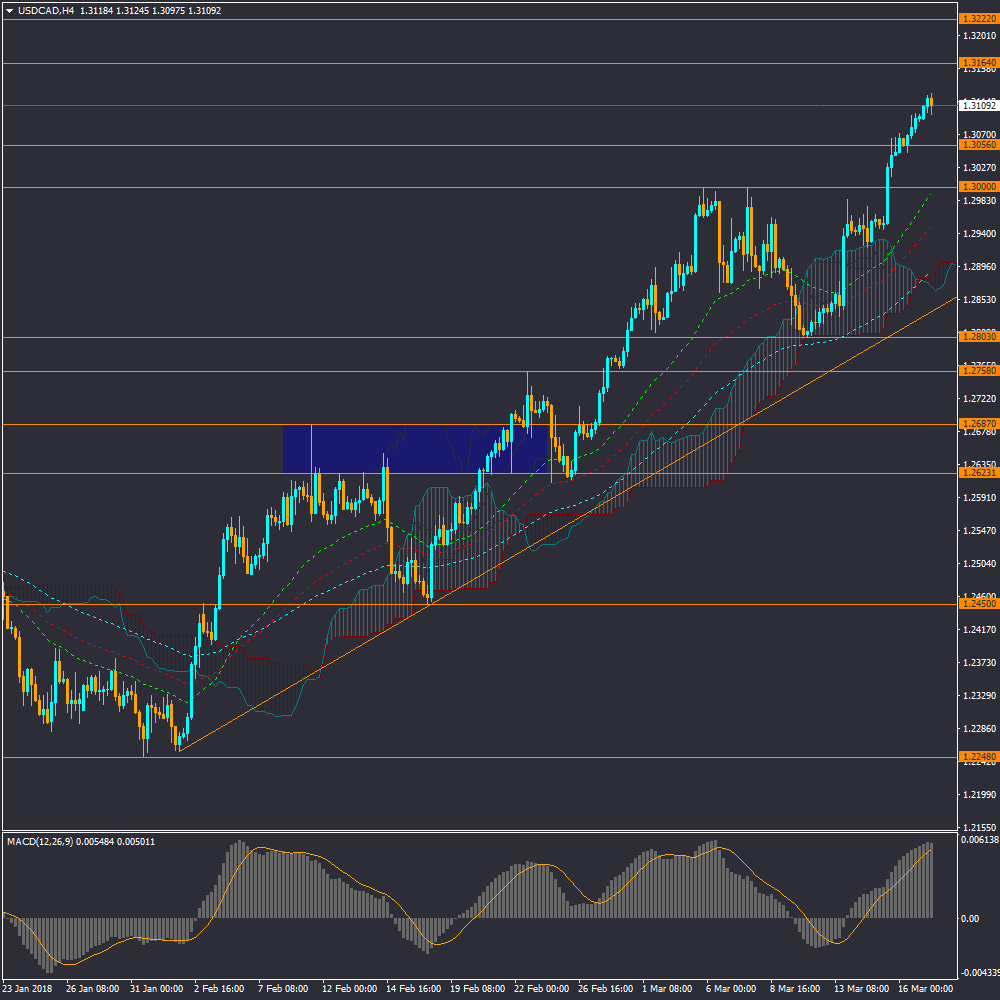Click the 23 Jan 2018 date label
This screenshot has width=1000, height=1000.
coord(28,989)
